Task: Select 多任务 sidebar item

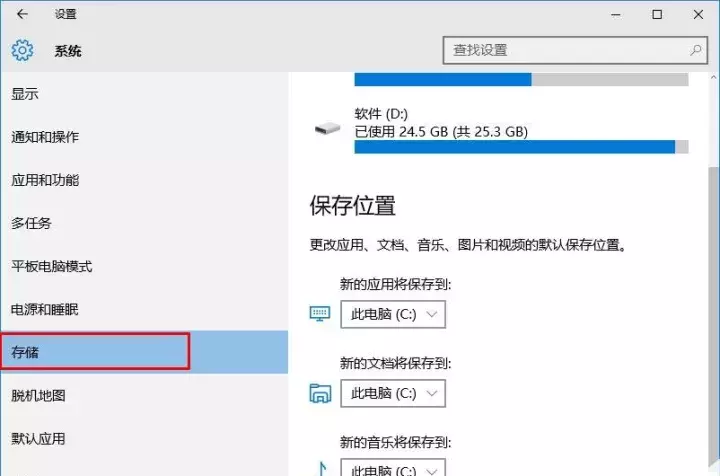Action: (144, 223)
